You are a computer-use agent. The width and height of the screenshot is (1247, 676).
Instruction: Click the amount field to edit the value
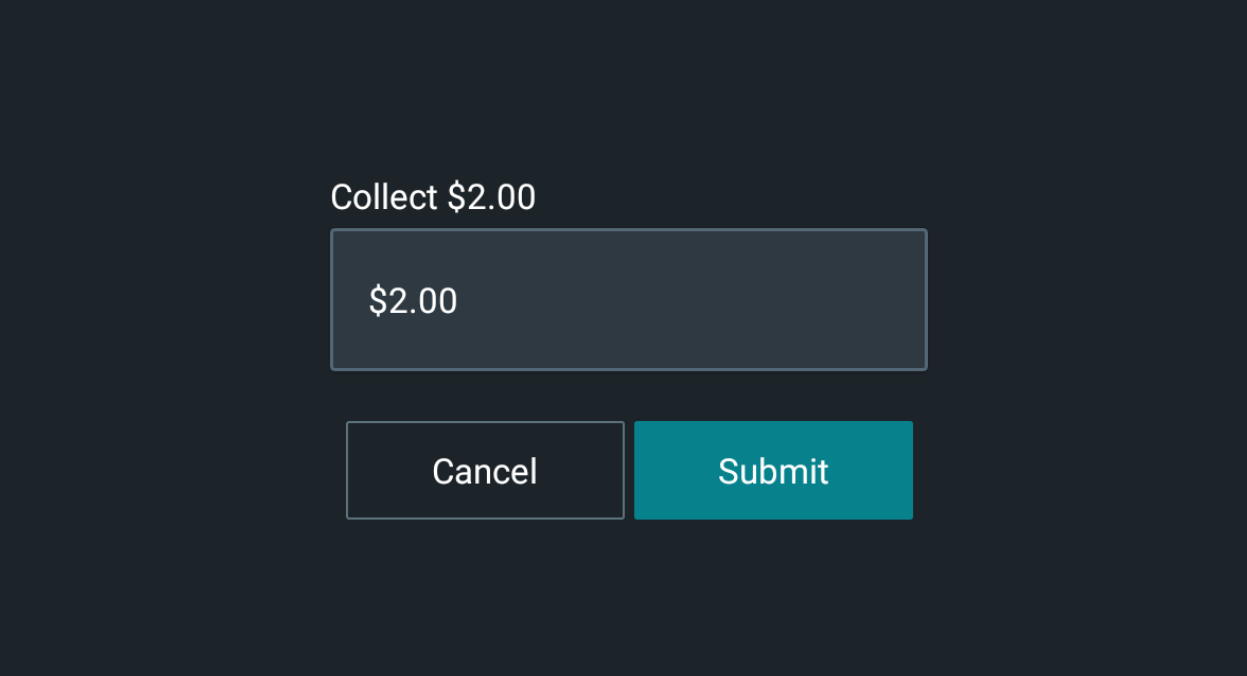tap(628, 299)
